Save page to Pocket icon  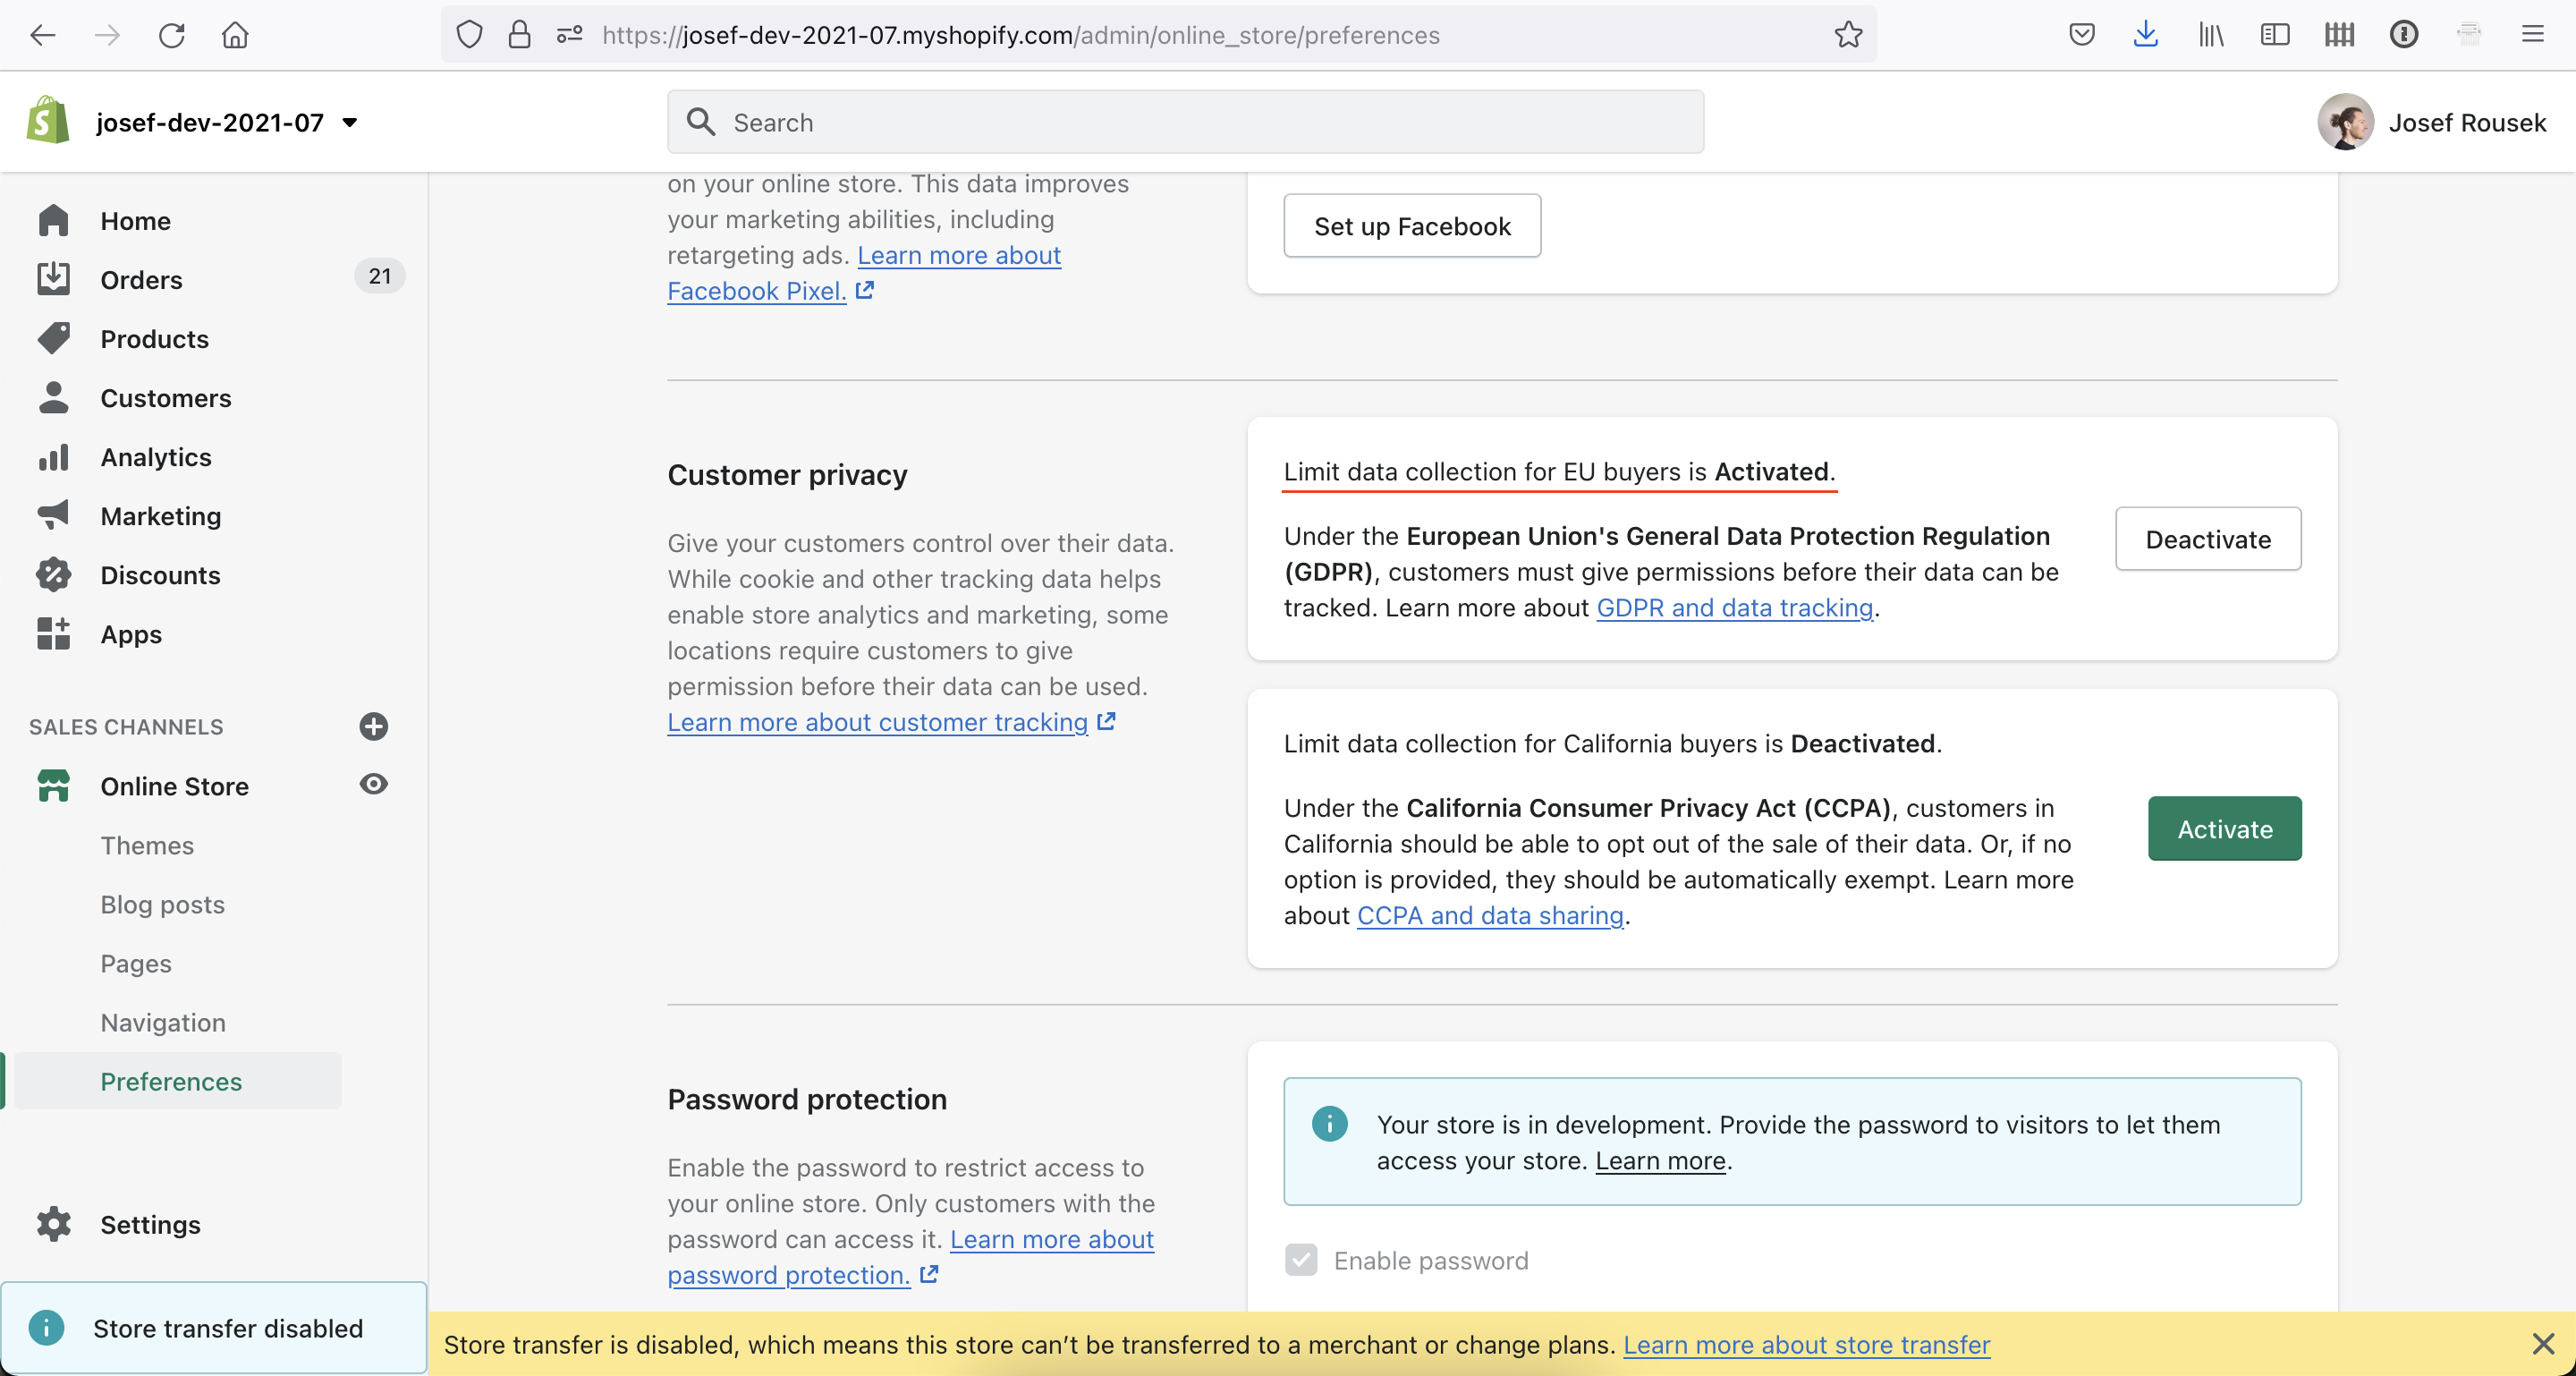coord(2081,35)
